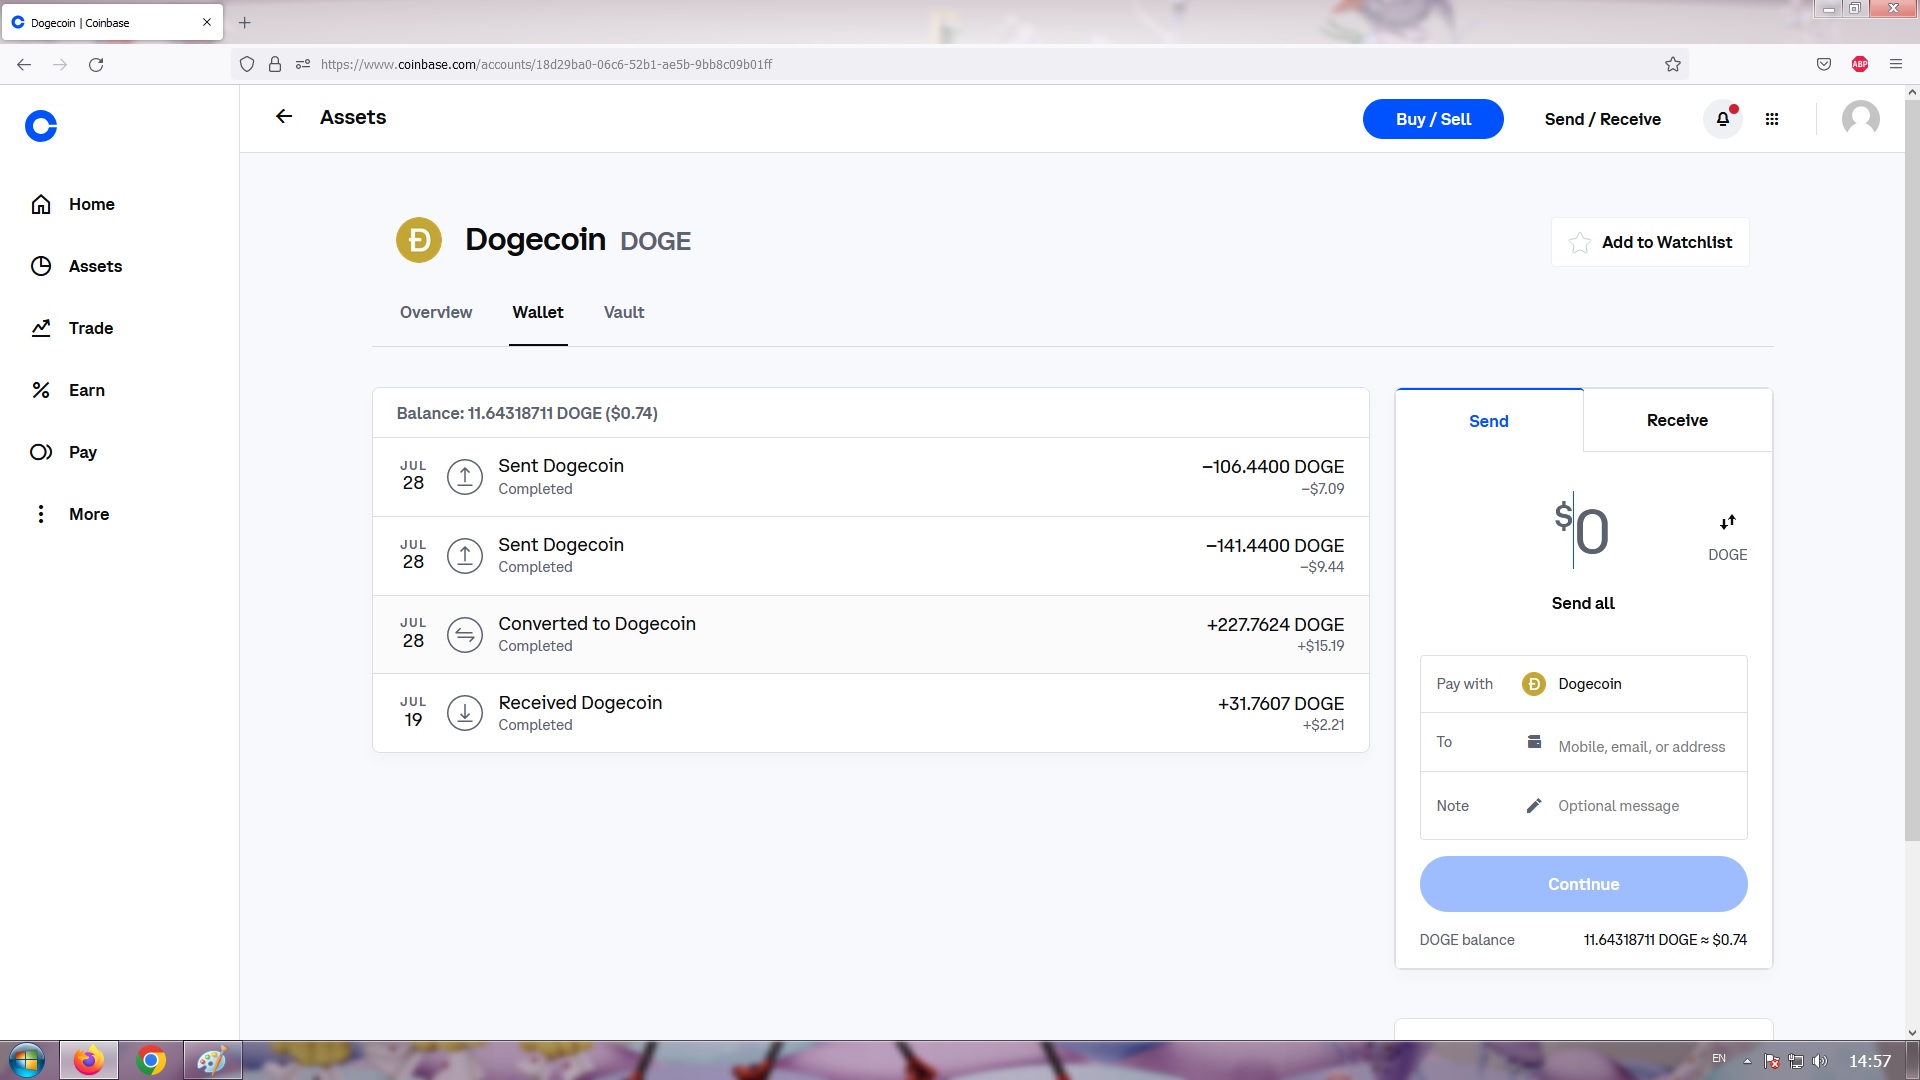The height and width of the screenshot is (1080, 1920).
Task: Select the Wallet tab
Action: tap(538, 312)
